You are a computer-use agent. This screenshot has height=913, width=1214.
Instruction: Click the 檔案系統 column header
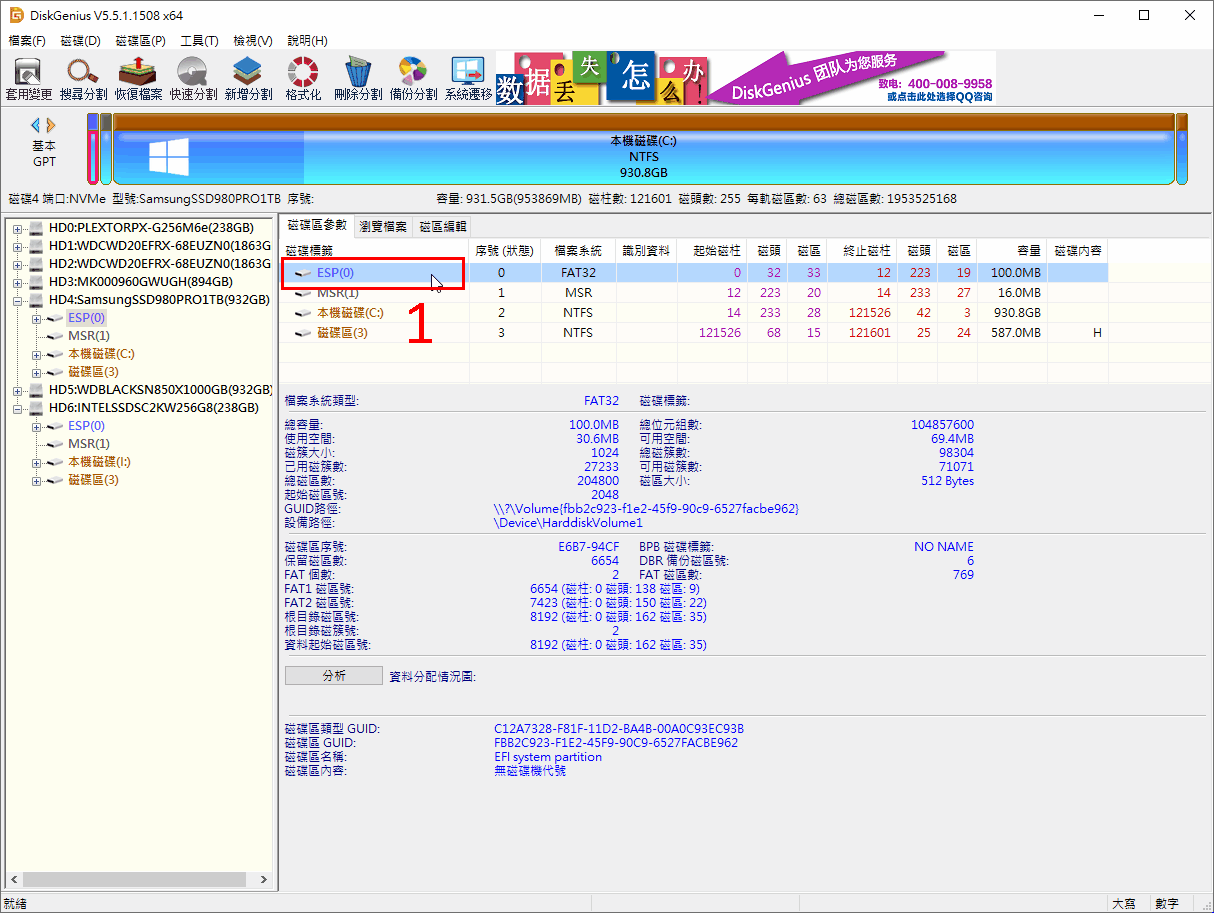point(579,250)
